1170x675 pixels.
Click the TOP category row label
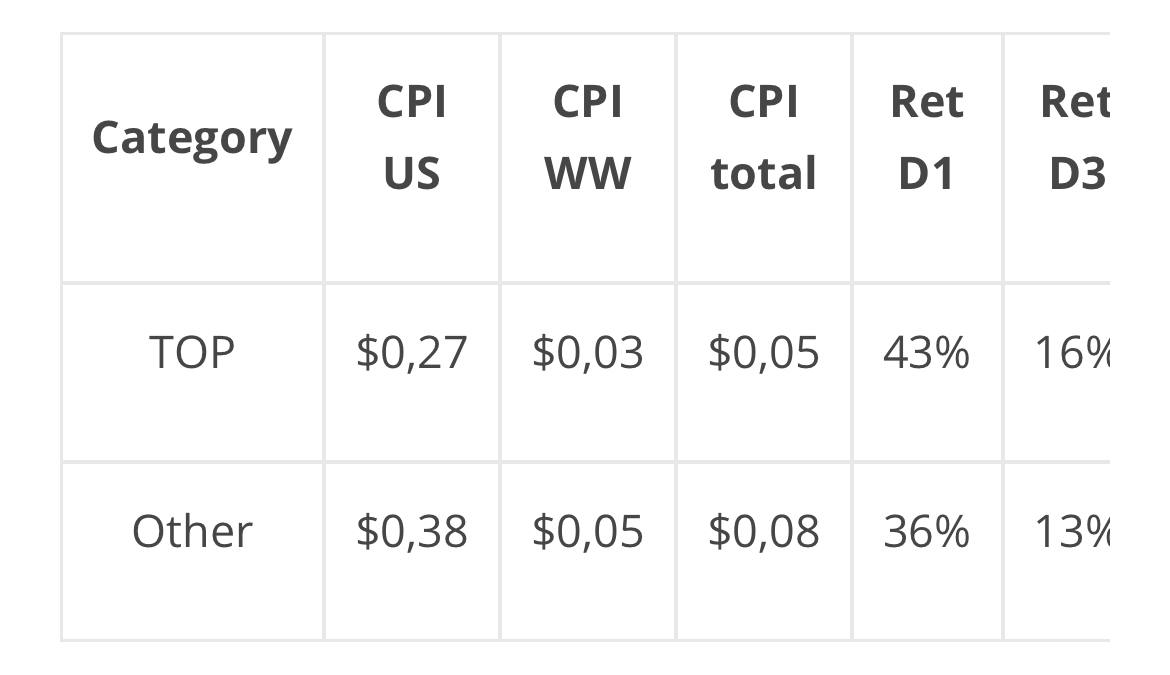pos(192,352)
